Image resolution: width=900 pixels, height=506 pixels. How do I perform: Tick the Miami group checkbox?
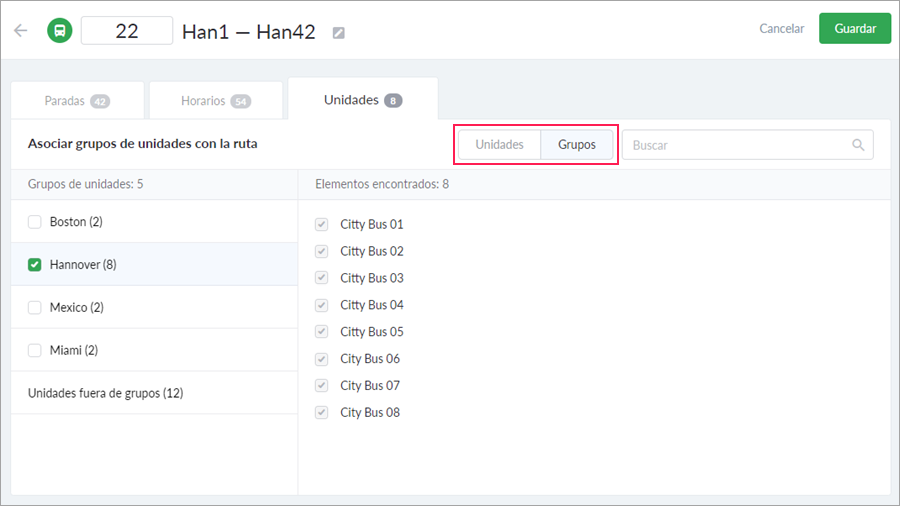[x=34, y=350]
